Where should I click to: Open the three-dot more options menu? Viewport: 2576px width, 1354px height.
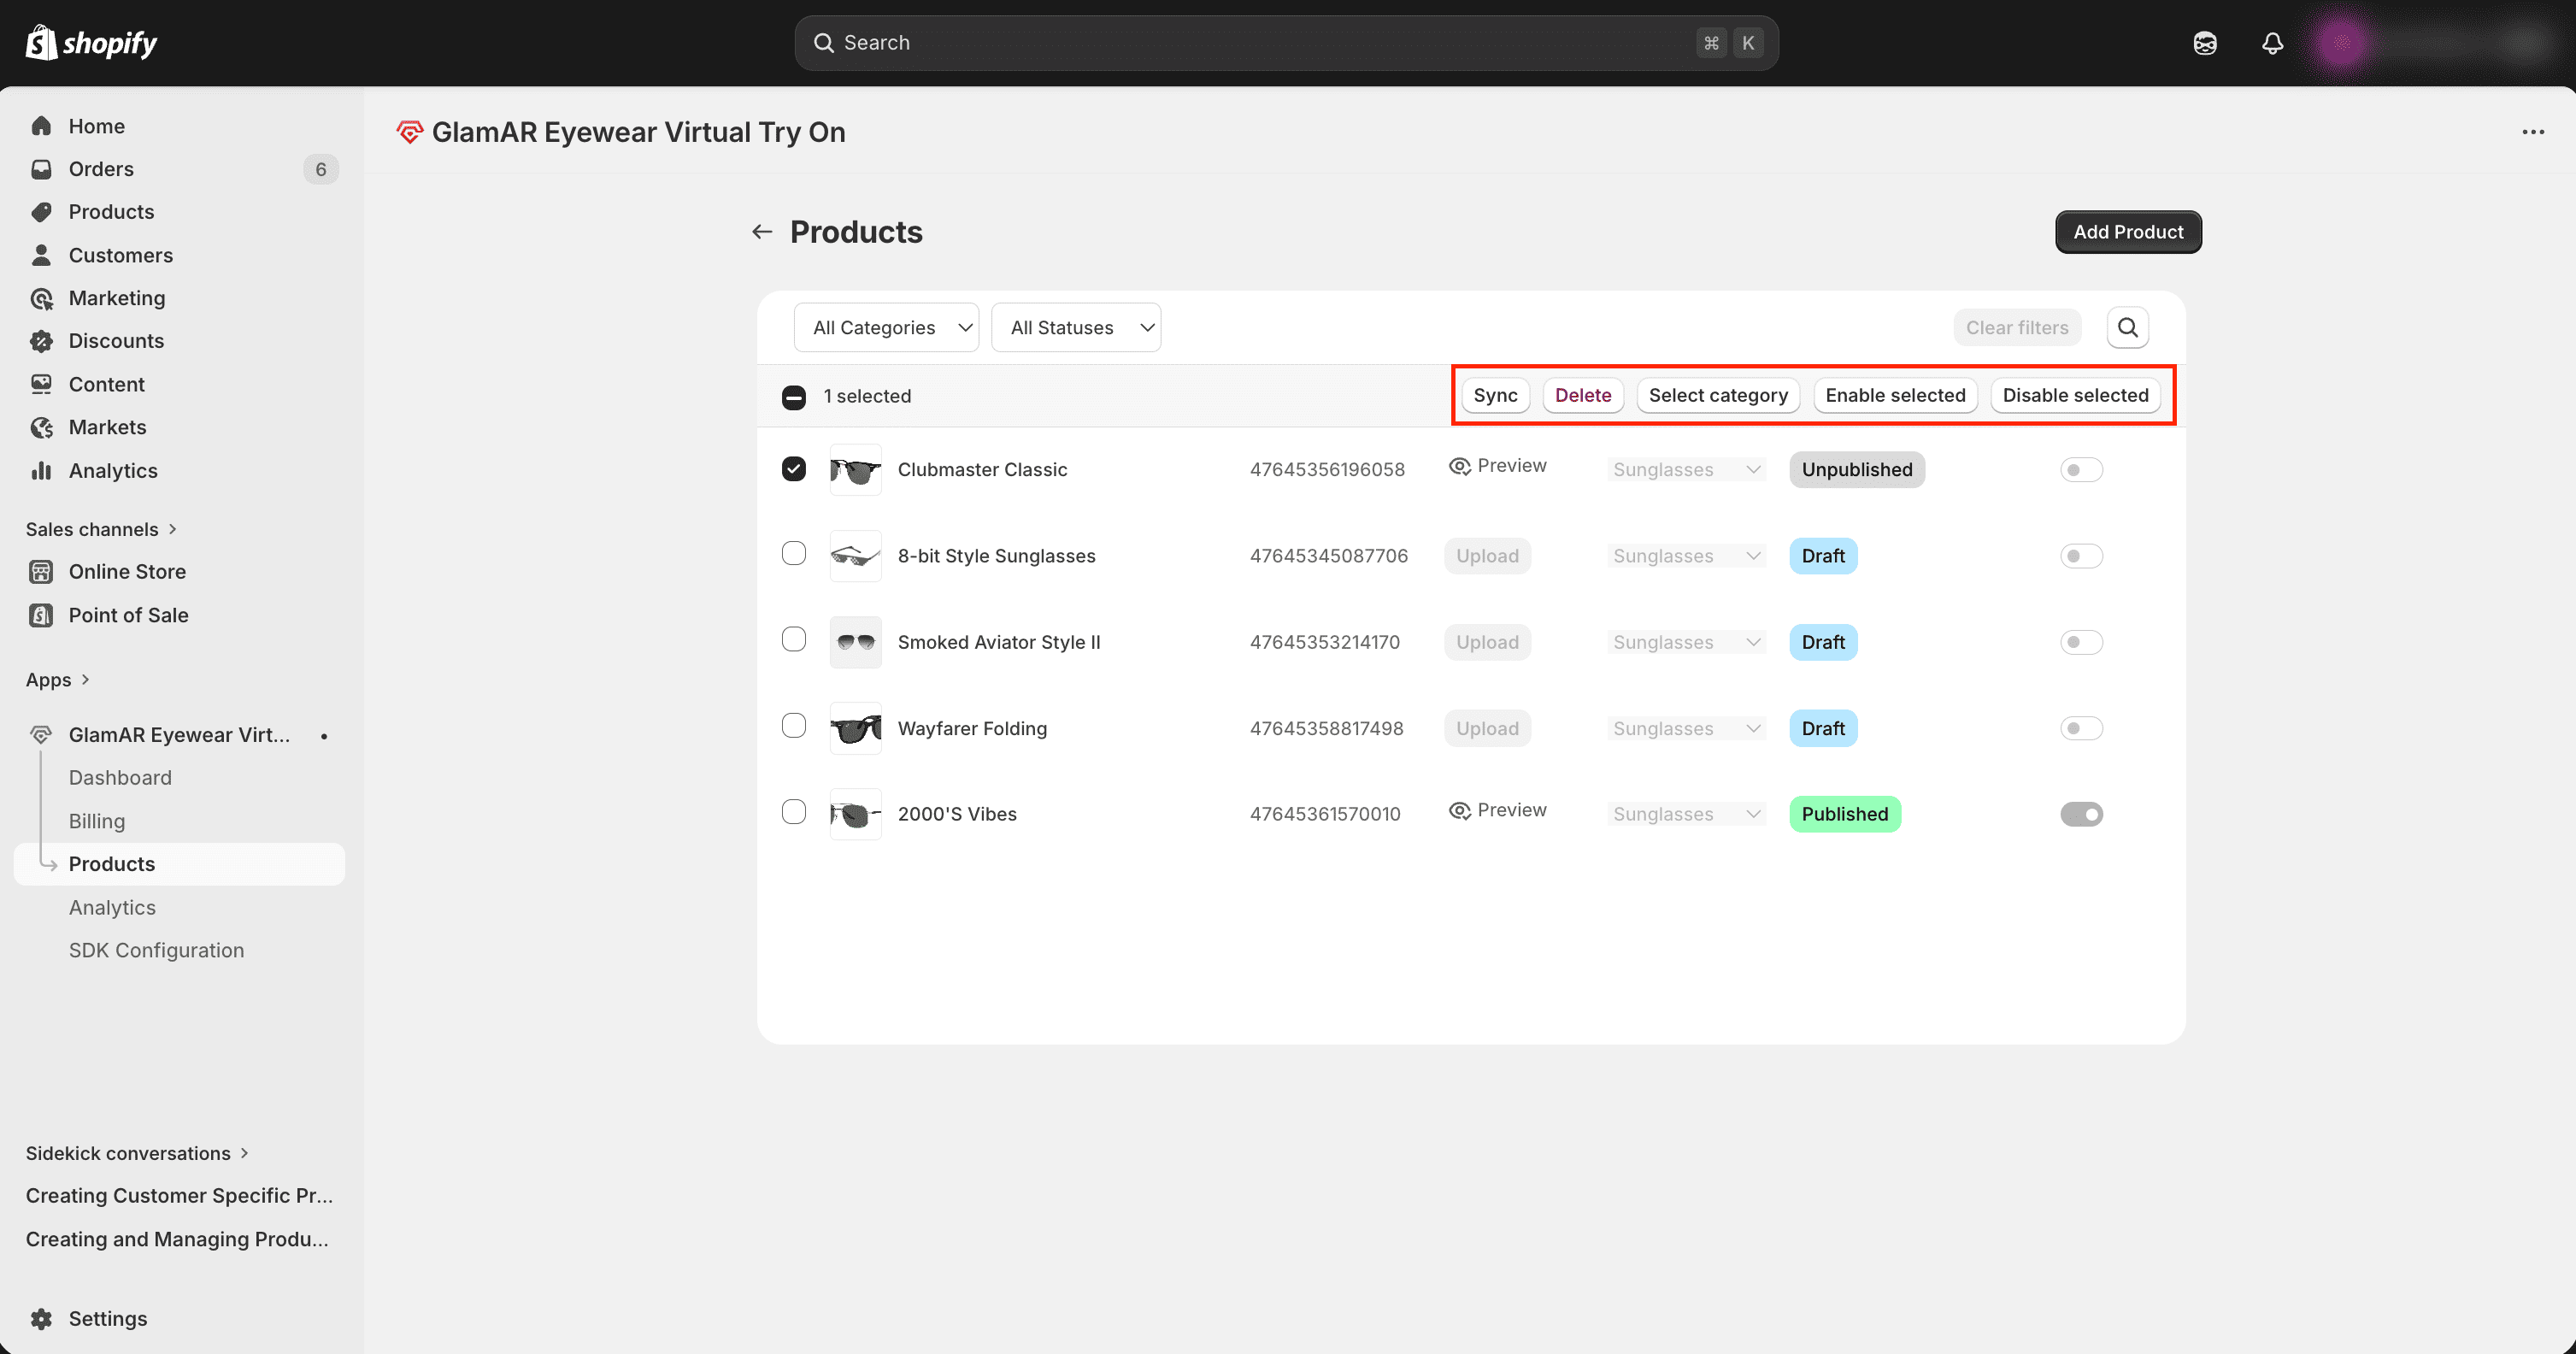tap(2532, 132)
